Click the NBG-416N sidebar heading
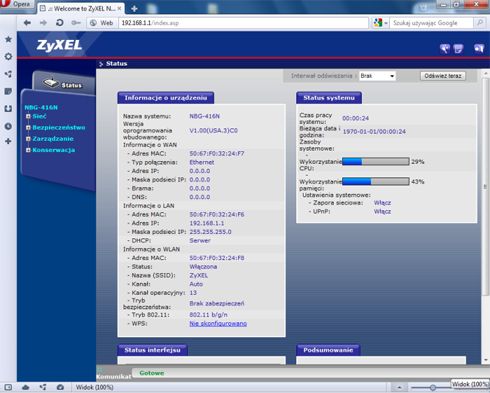This screenshot has width=490, height=393. [41, 107]
